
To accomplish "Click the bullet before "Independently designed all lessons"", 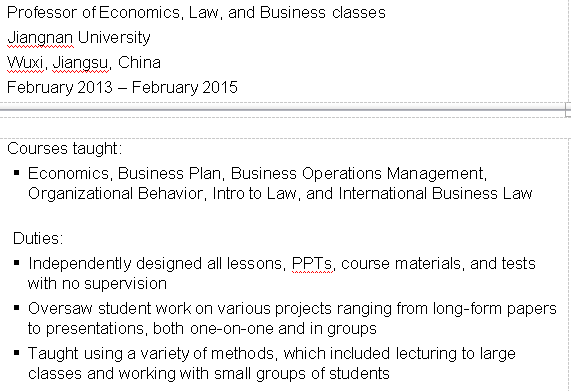I will (16, 263).
